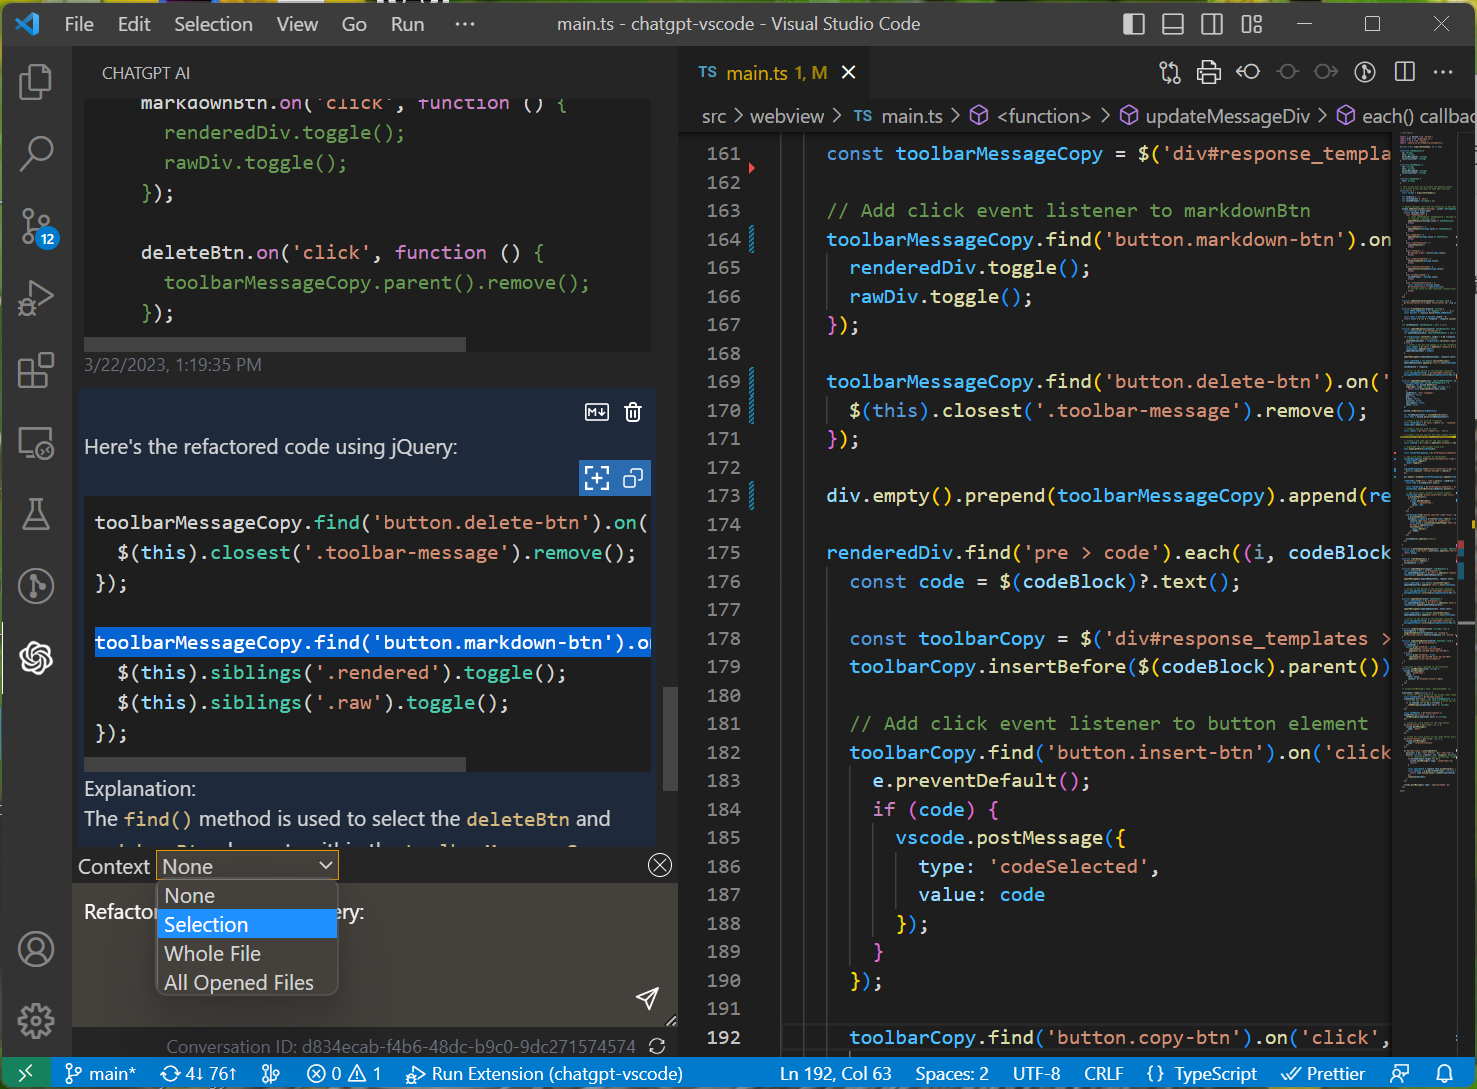Copy the jQuery code block icon
The height and width of the screenshot is (1089, 1477).
(x=633, y=478)
